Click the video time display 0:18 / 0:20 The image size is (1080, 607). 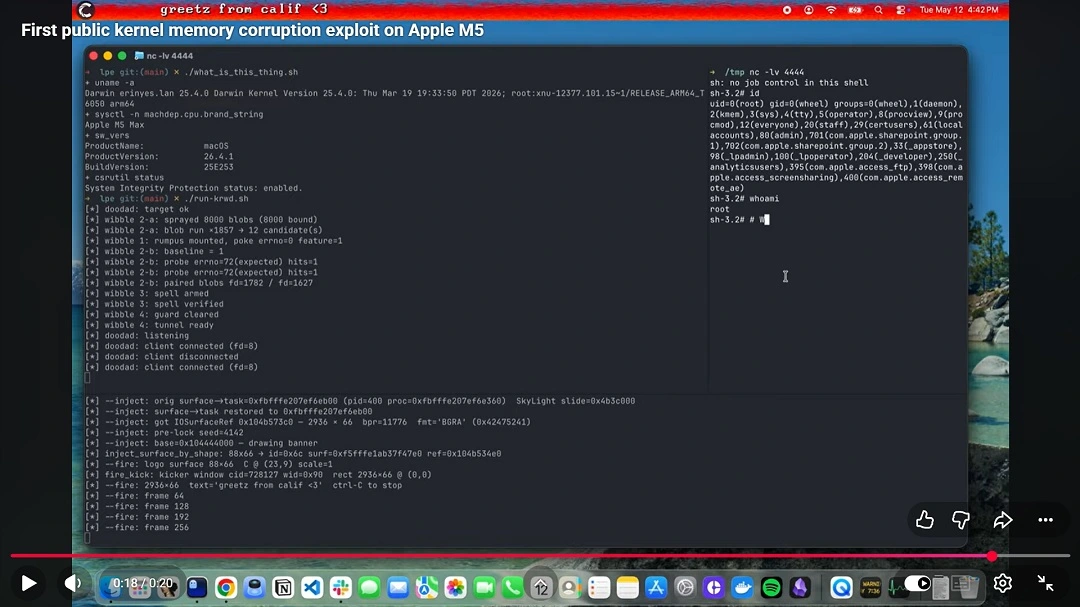[143, 583]
